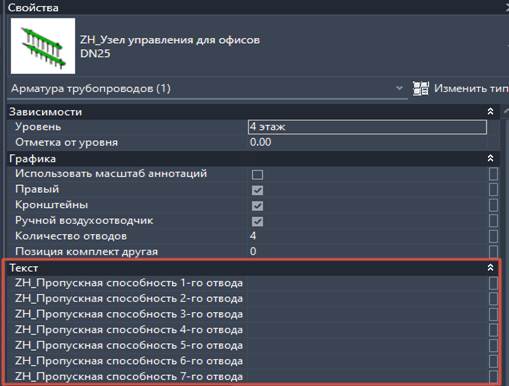Uncheck the Кронштейны checkbox

(257, 206)
